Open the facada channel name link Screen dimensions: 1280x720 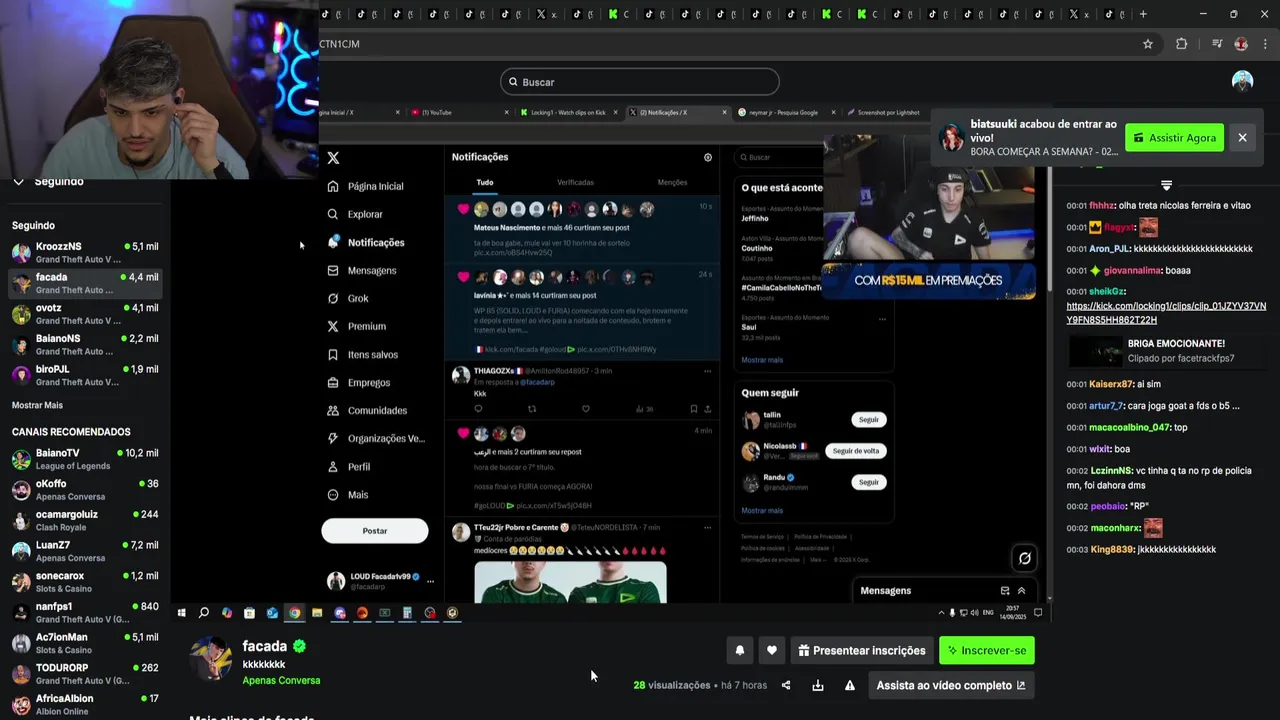point(264,646)
